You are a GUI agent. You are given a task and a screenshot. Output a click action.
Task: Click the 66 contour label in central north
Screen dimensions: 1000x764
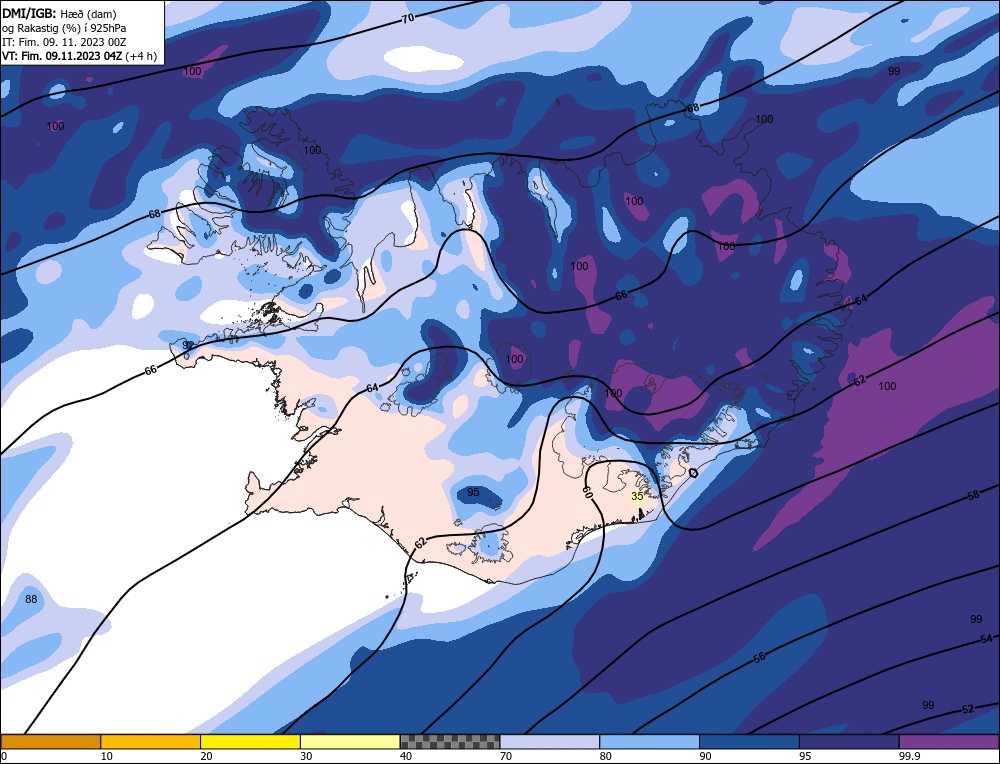[621, 295]
